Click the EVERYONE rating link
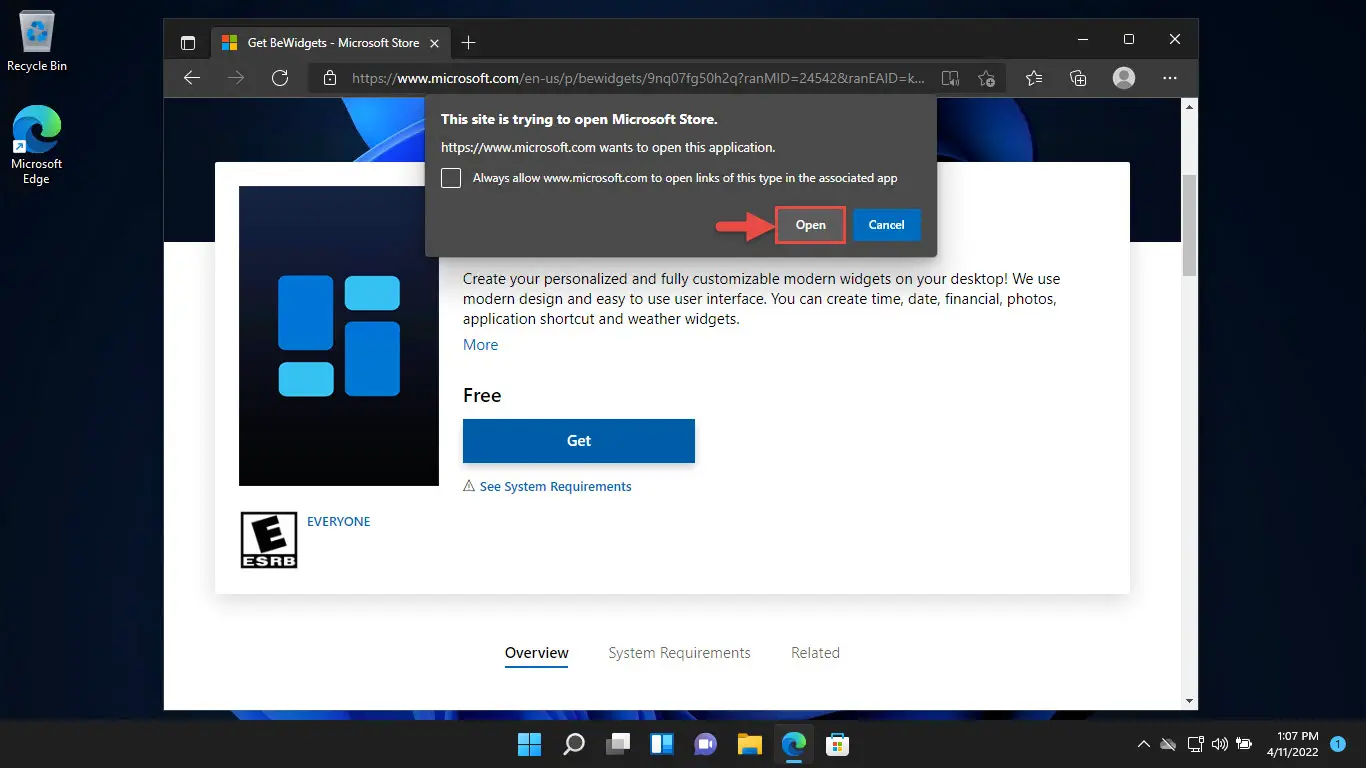 (339, 522)
